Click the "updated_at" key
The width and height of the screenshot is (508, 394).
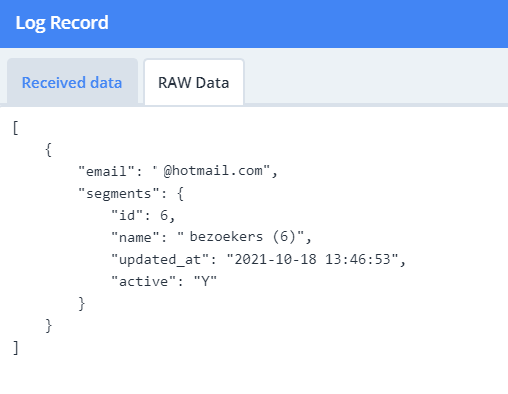pyautogui.click(x=160, y=259)
